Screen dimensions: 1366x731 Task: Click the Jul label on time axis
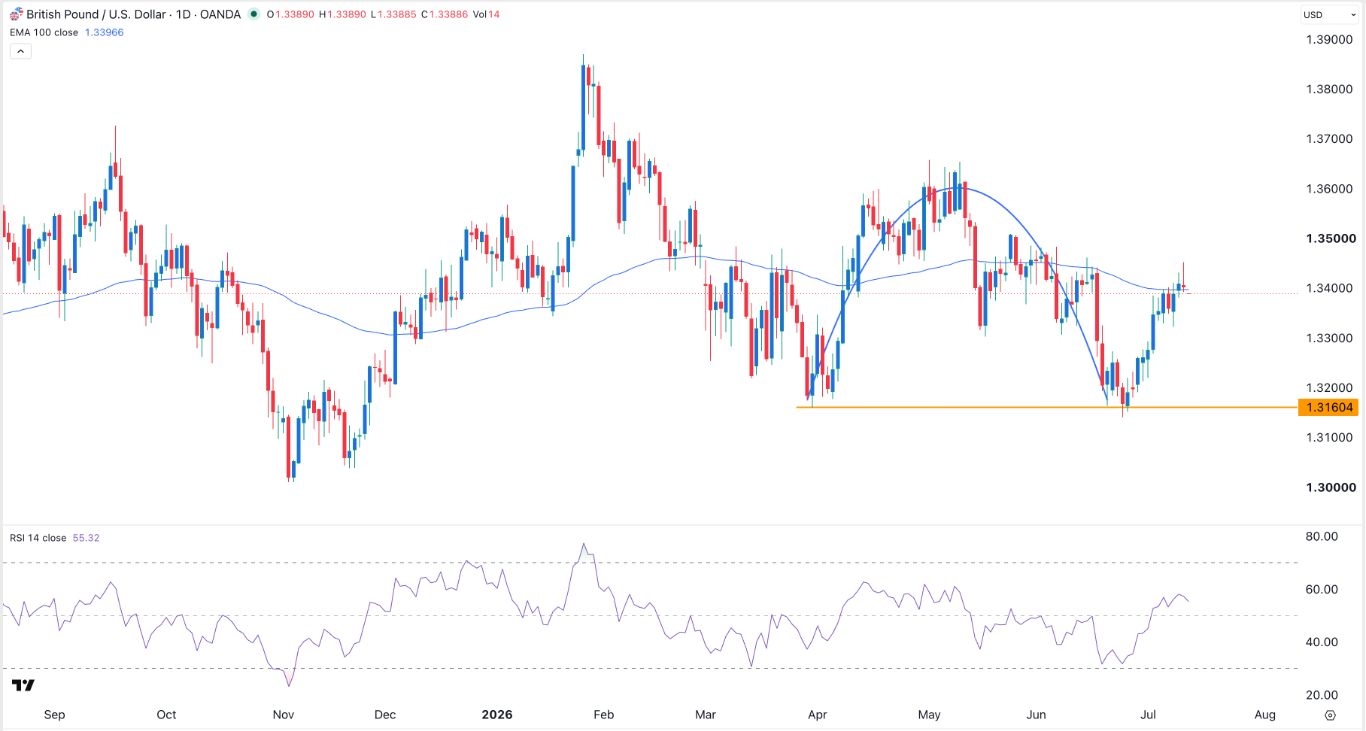1148,715
